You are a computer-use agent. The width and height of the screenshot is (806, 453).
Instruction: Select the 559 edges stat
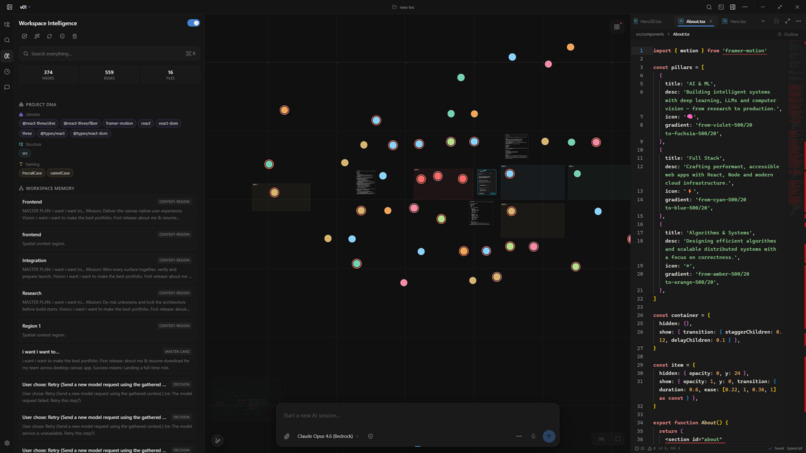point(109,75)
